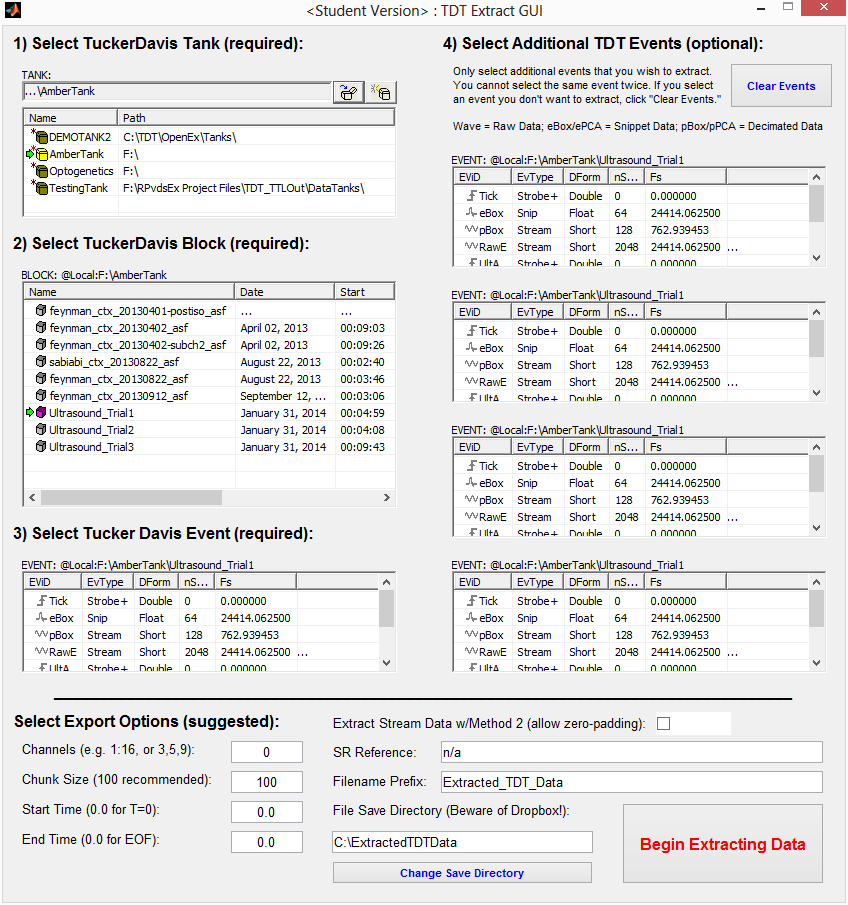Click the add new tank icon button
This screenshot has width=848, height=905.
[381, 92]
